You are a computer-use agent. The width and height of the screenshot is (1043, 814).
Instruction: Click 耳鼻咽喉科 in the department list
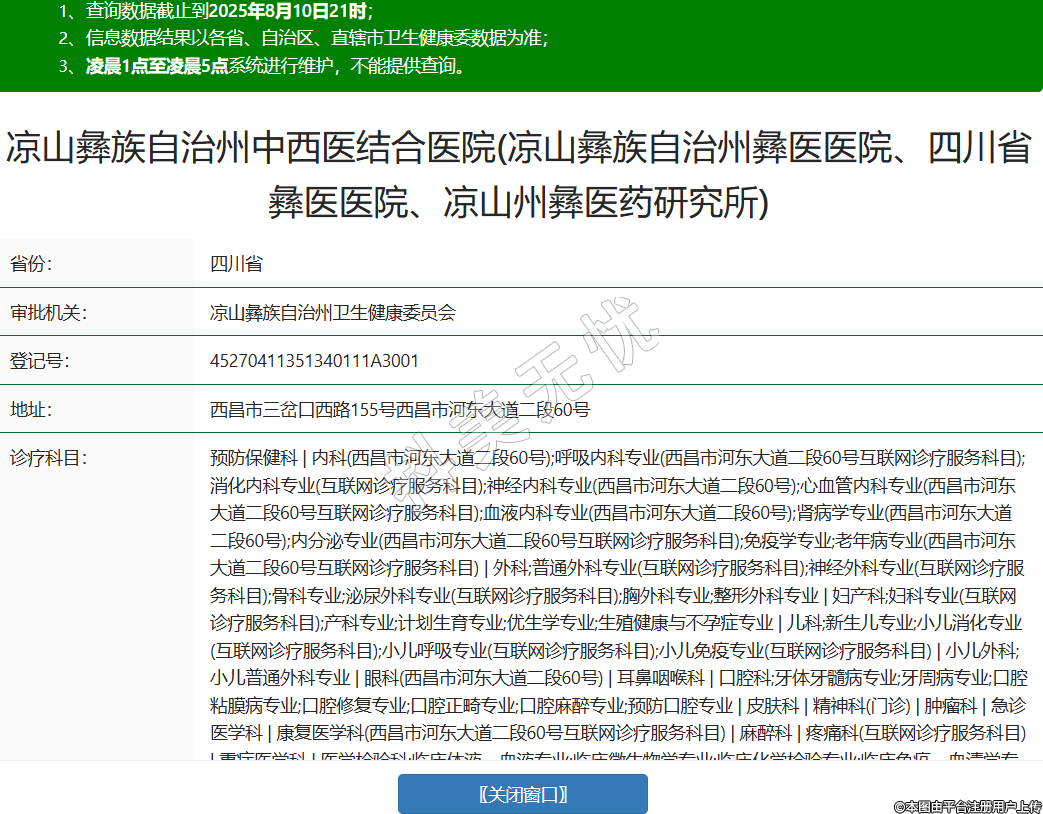pyautogui.click(x=661, y=677)
